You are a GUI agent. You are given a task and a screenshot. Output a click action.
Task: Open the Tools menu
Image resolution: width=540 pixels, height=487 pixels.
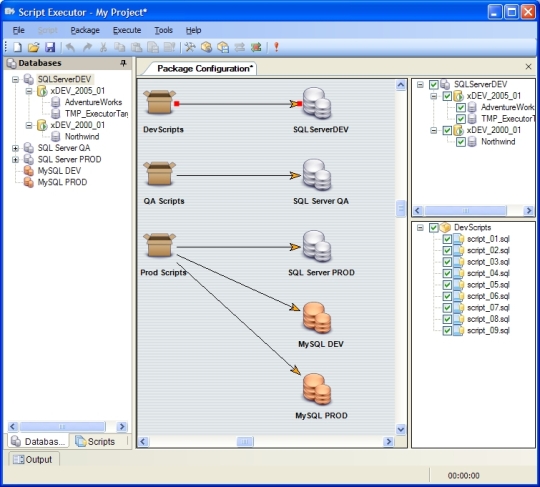[163, 30]
